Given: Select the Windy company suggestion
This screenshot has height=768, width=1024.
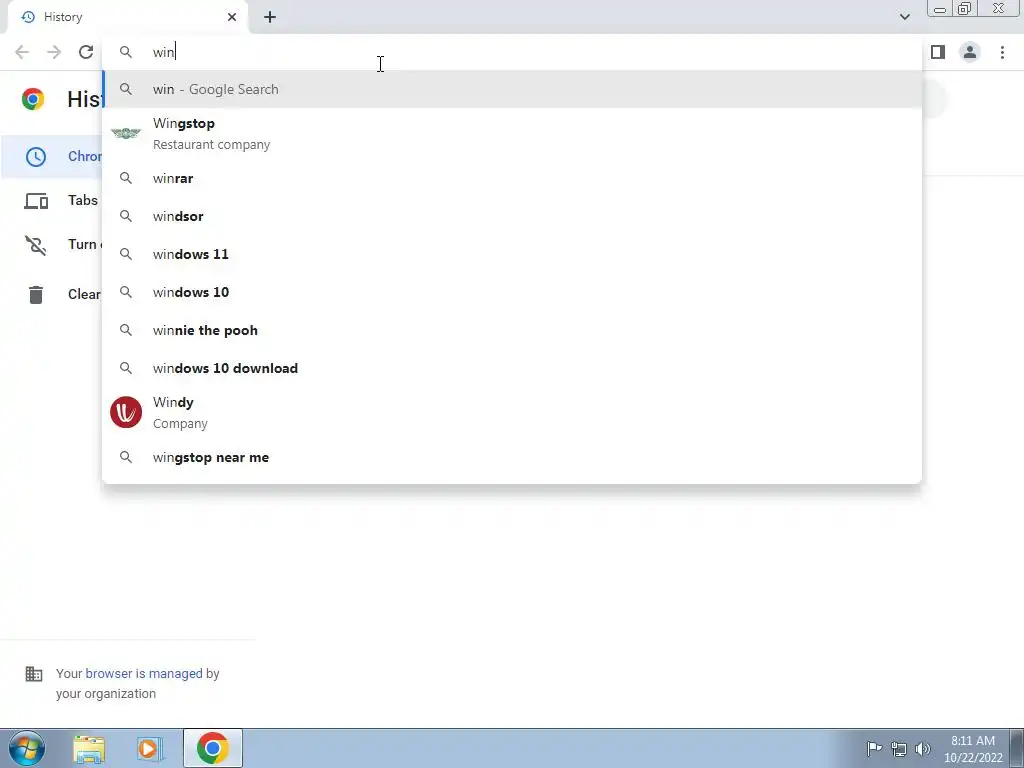Looking at the screenshot, I should click(x=512, y=413).
